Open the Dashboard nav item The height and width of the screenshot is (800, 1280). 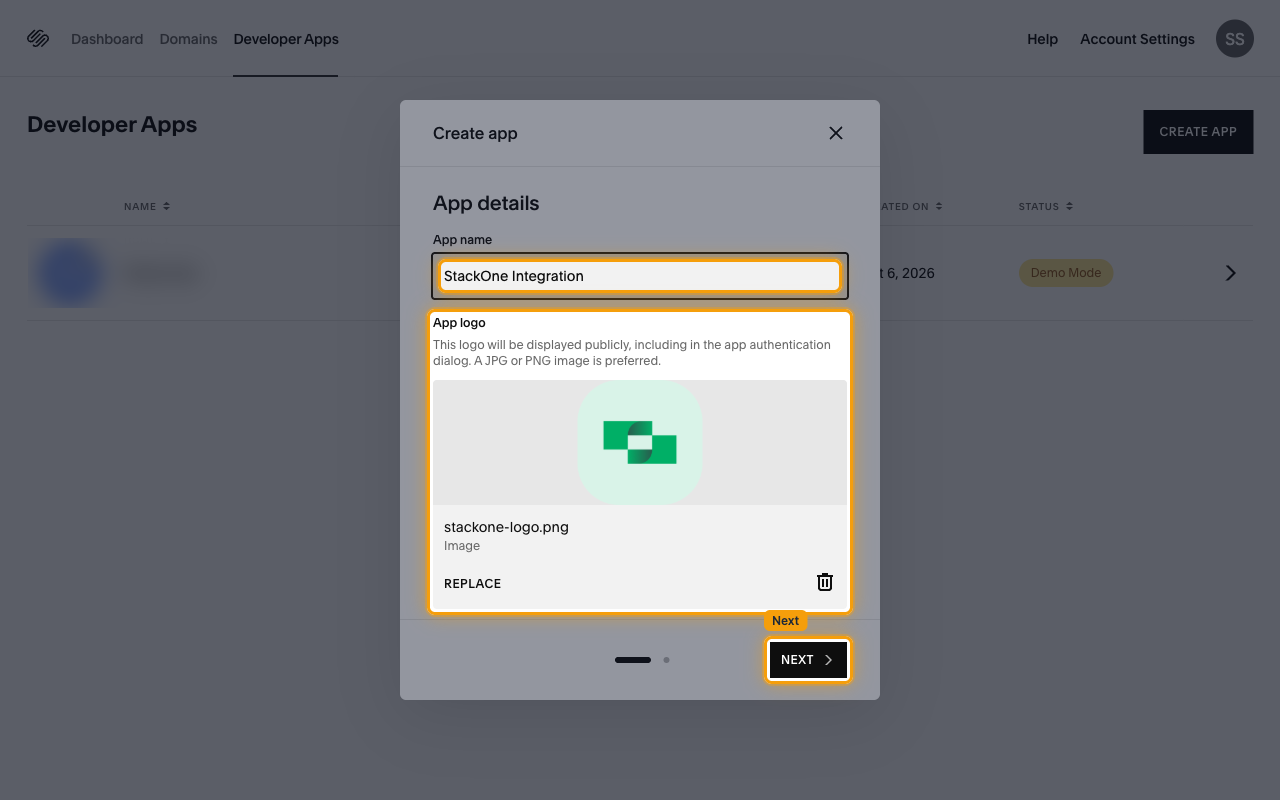(x=107, y=39)
